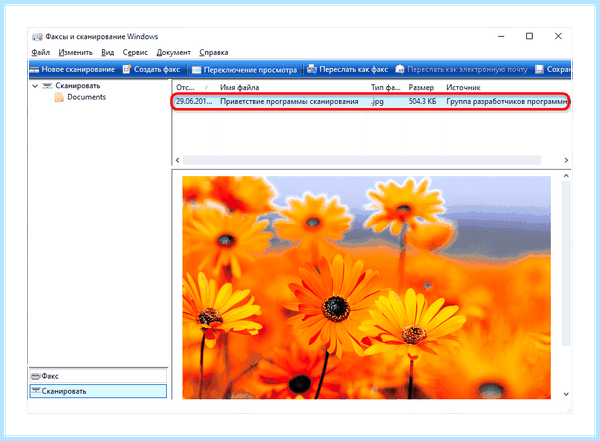
Task: Open the Сервис menu
Action: (x=135, y=52)
